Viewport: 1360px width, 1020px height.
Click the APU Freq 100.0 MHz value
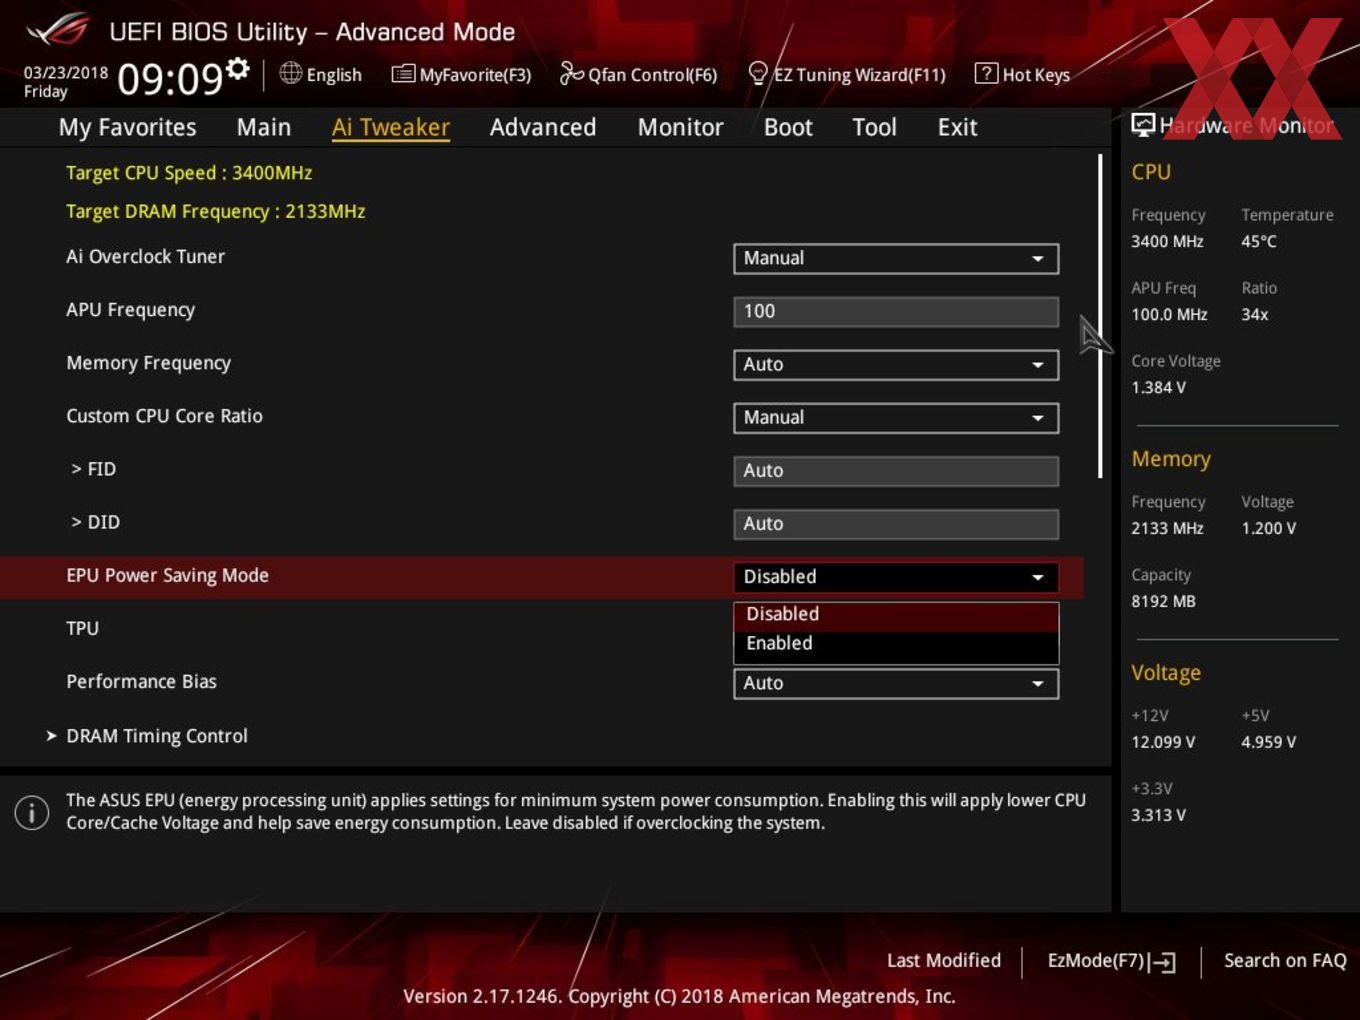click(x=1169, y=314)
